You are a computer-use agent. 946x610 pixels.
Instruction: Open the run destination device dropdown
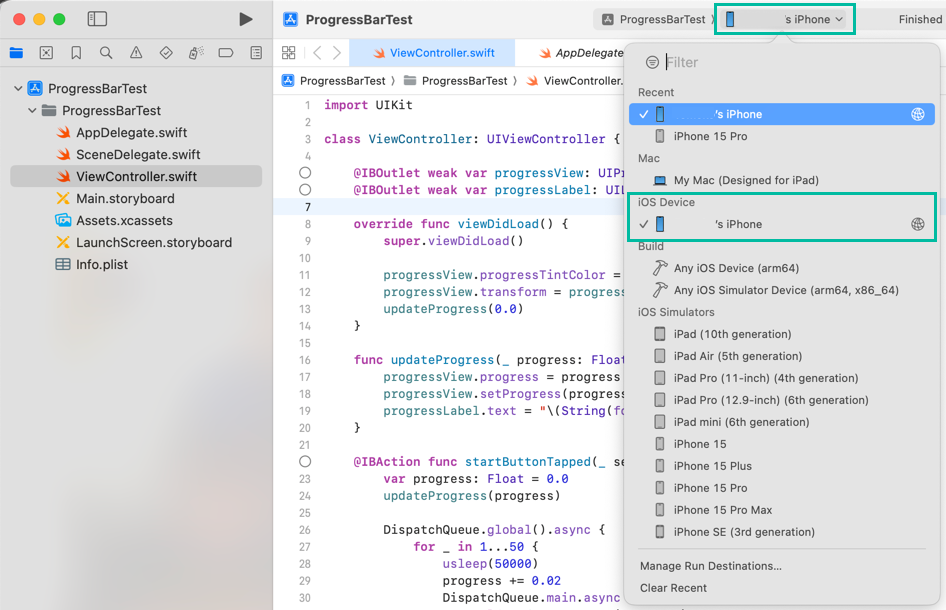[x=784, y=19]
